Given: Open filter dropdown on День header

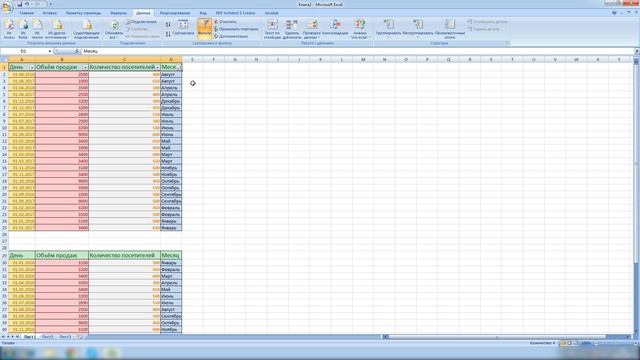Looking at the screenshot, I should coord(32,67).
